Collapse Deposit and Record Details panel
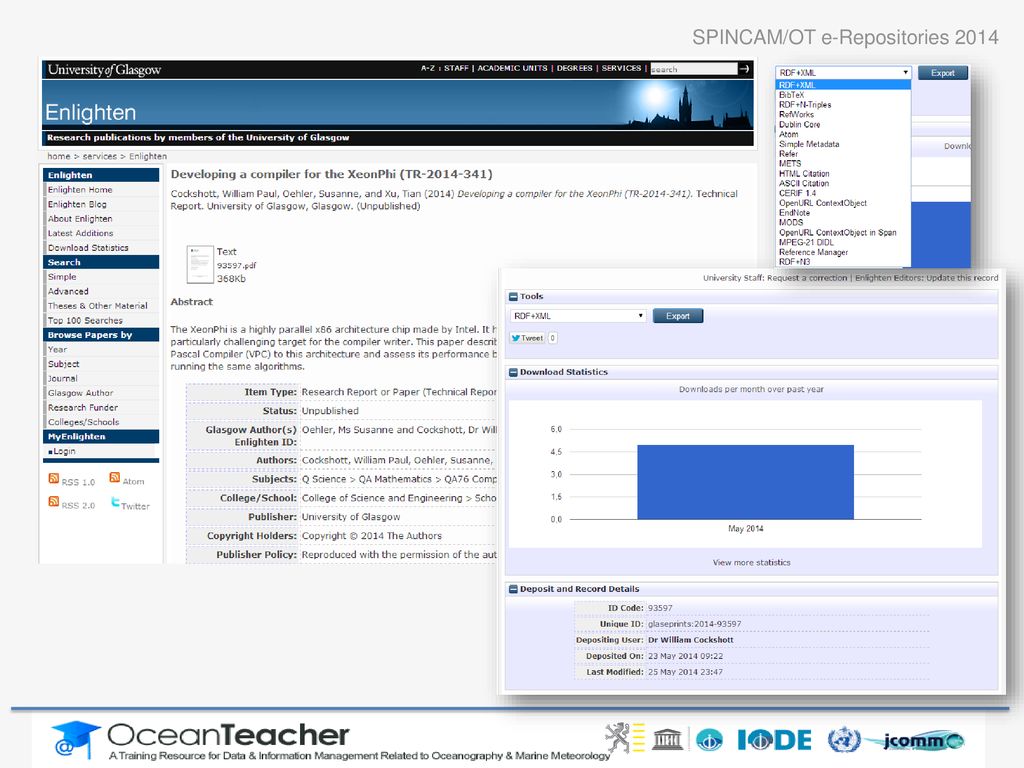This screenshot has width=1024, height=768. (x=513, y=589)
